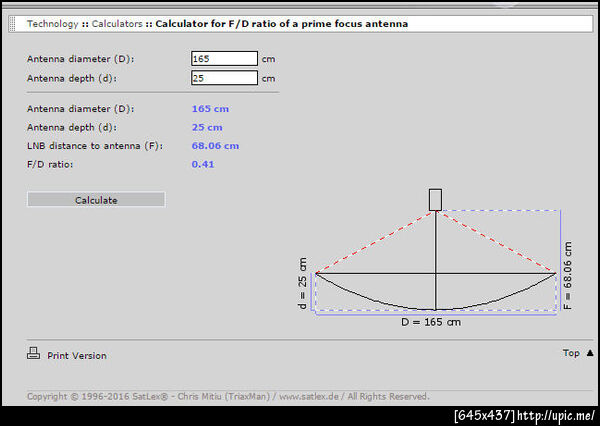Click the D = 165 cm diagram label
600x426 pixels.
430,322
